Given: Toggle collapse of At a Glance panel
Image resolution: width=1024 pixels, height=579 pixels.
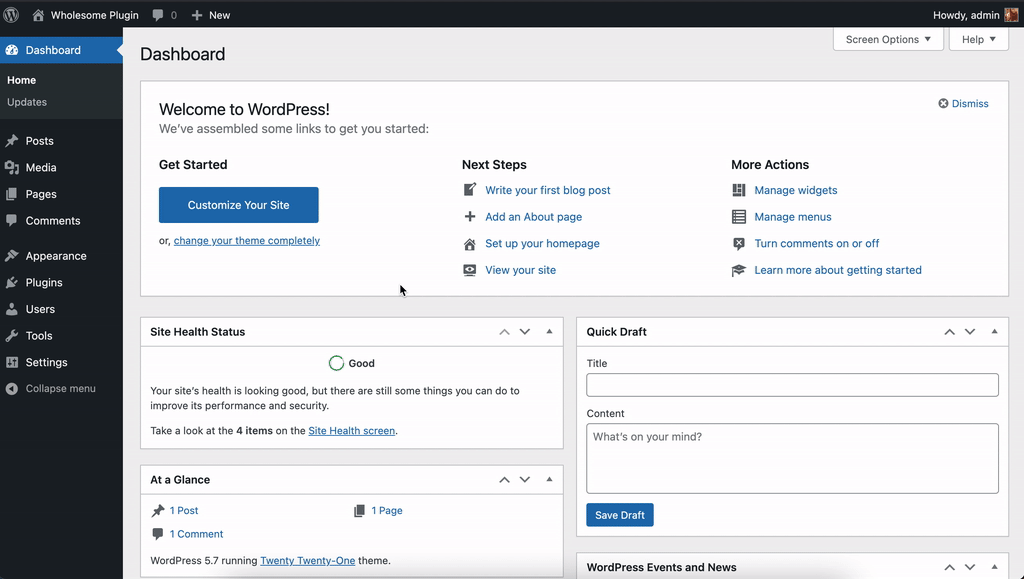Looking at the screenshot, I should 549,480.
